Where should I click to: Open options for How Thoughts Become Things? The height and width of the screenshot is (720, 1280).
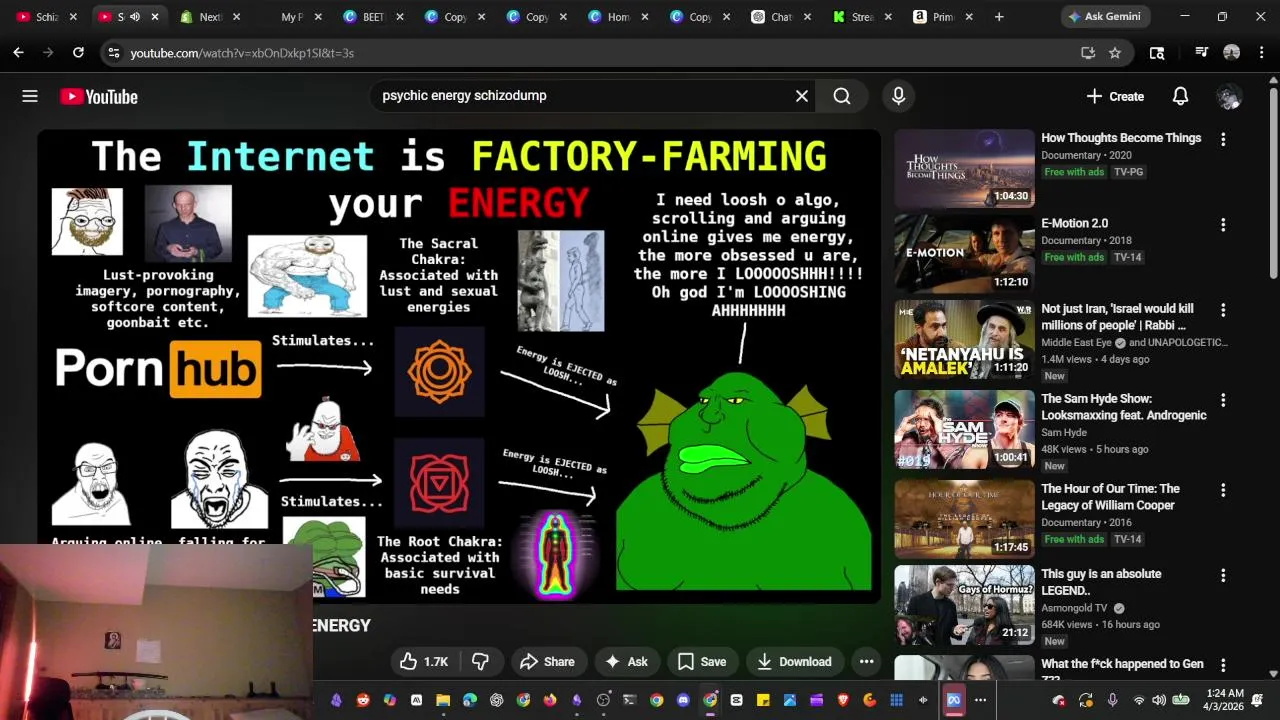[1222, 140]
